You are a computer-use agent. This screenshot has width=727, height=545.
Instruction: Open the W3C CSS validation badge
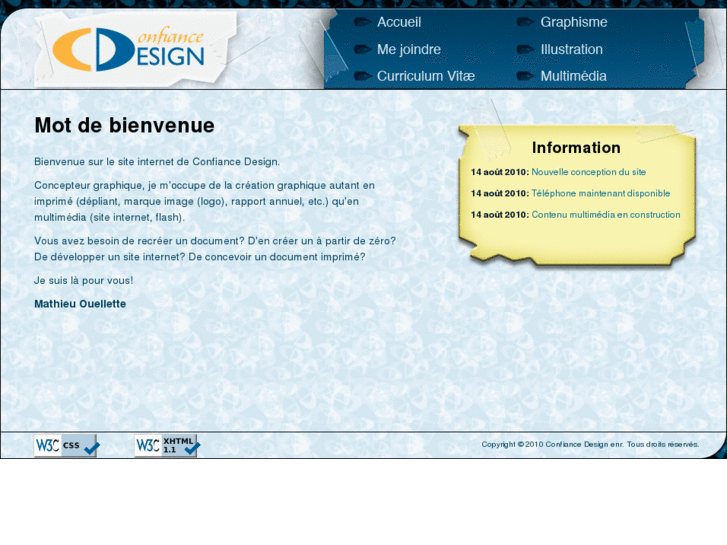click(66, 446)
